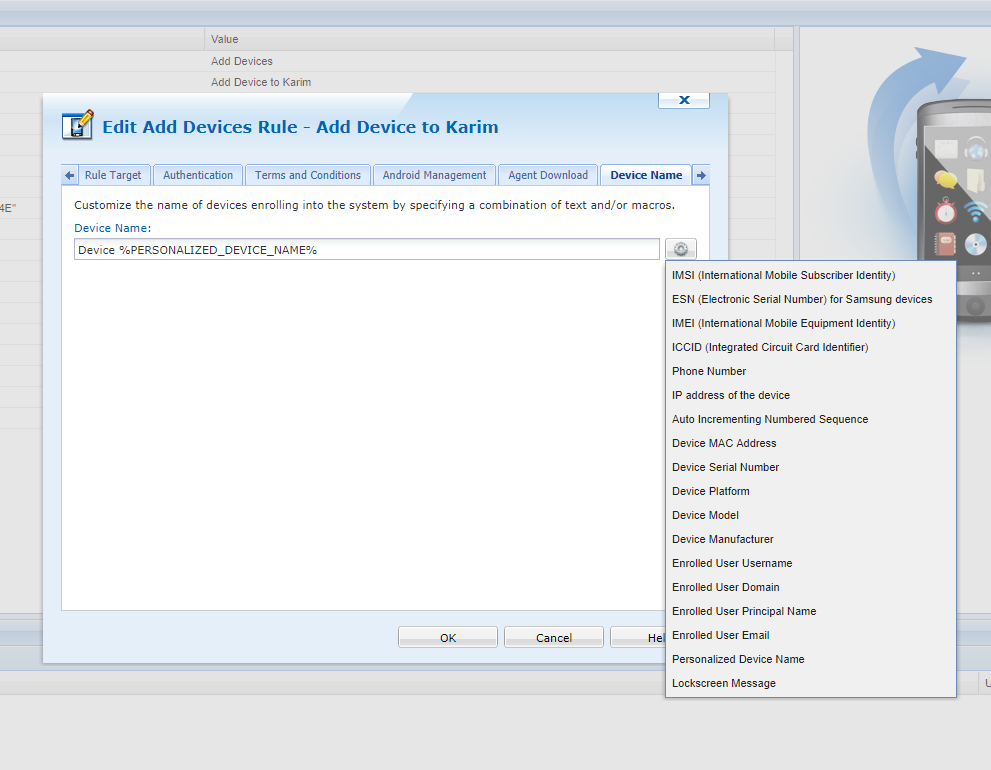The width and height of the screenshot is (991, 770).
Task: Choose Device Serial Number macro
Action: 725,467
